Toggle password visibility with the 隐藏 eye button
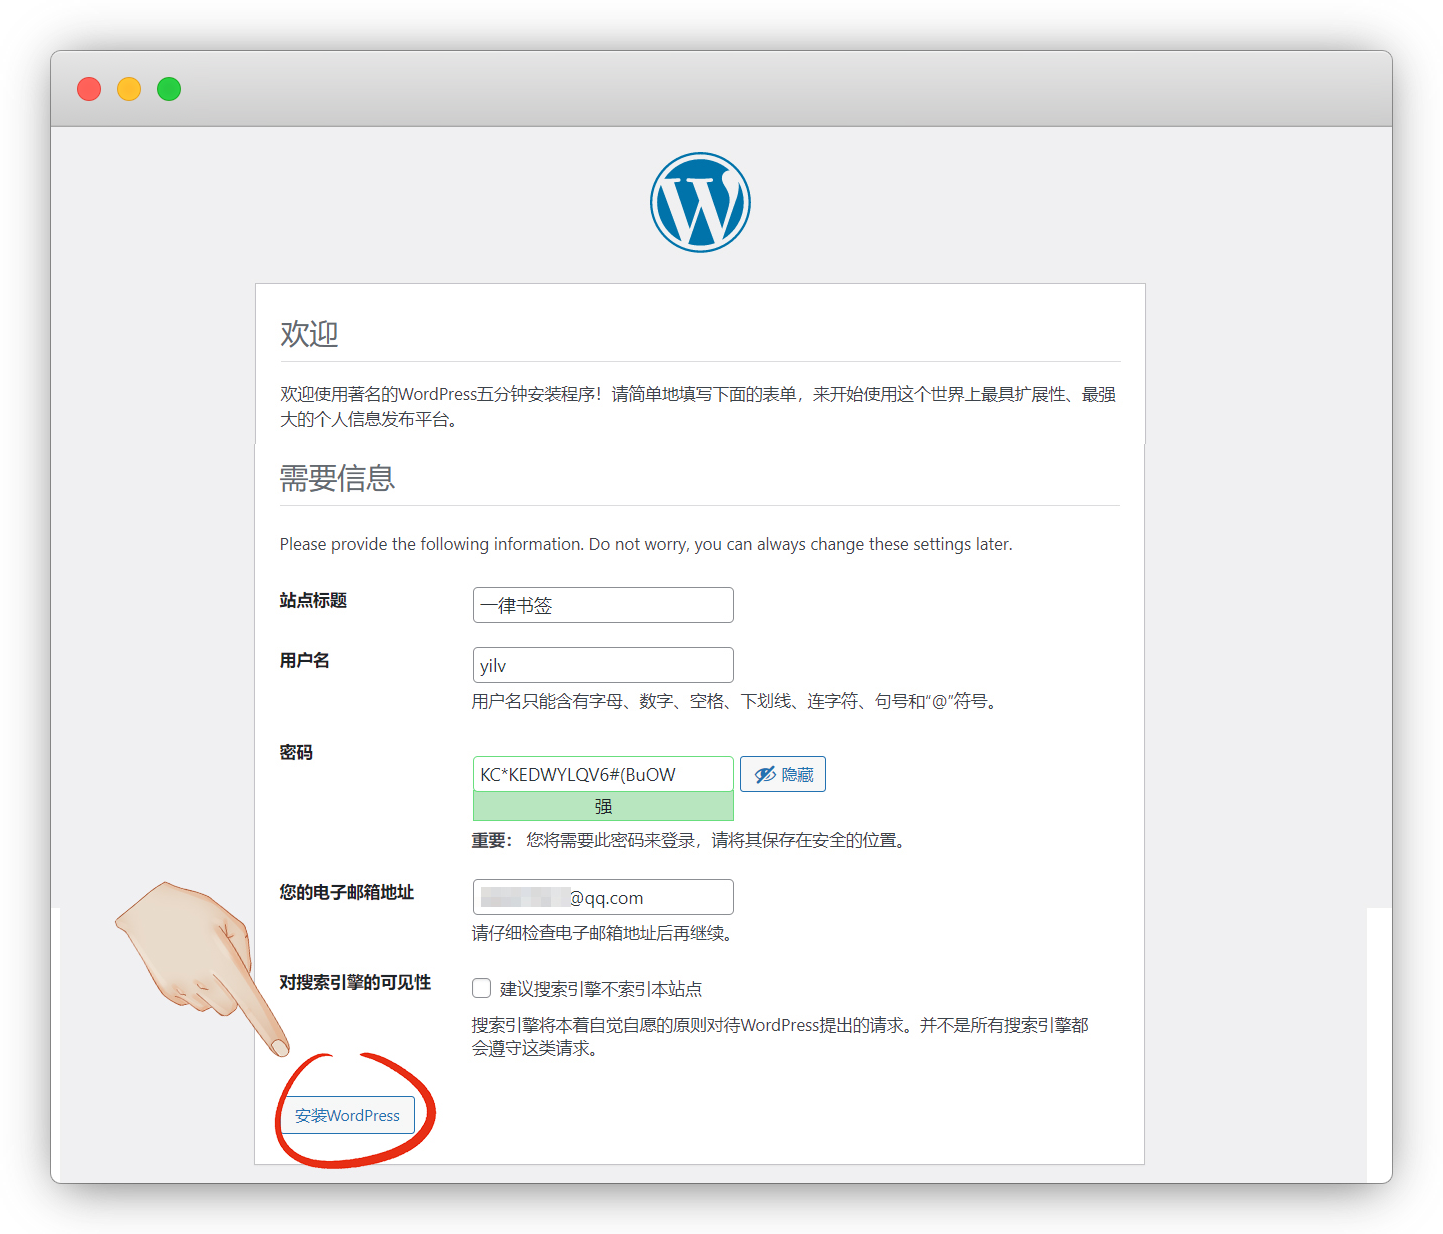 [x=783, y=774]
